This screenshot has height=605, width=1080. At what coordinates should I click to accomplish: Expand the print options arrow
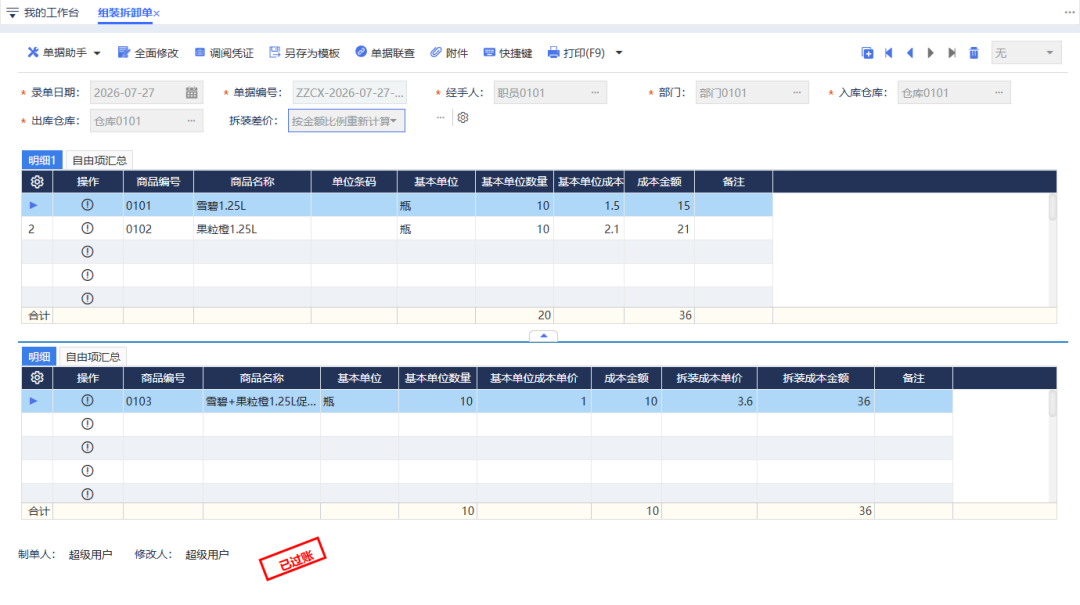point(619,53)
